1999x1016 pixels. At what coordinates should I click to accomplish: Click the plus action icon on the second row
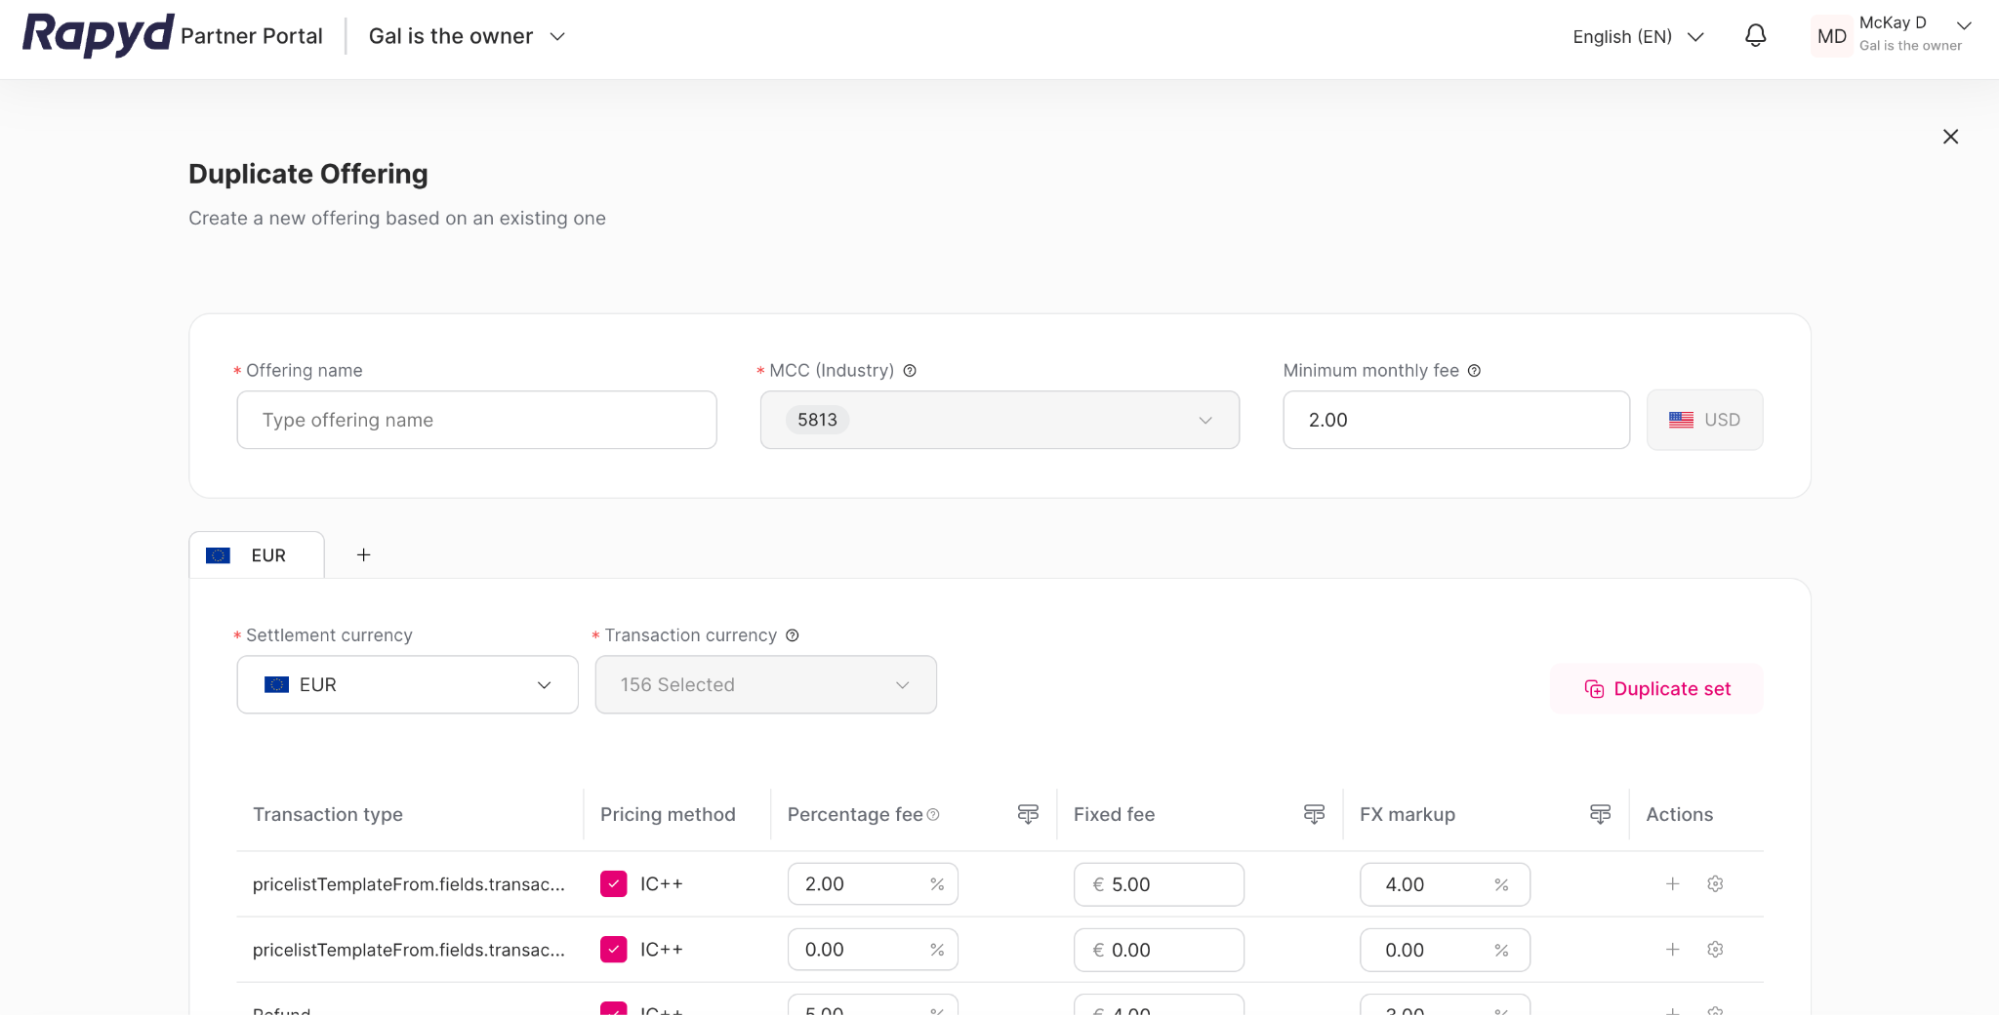pyautogui.click(x=1671, y=949)
